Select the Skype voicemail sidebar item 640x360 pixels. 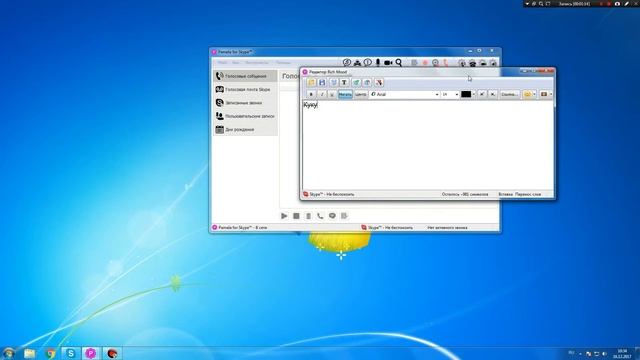point(246,89)
